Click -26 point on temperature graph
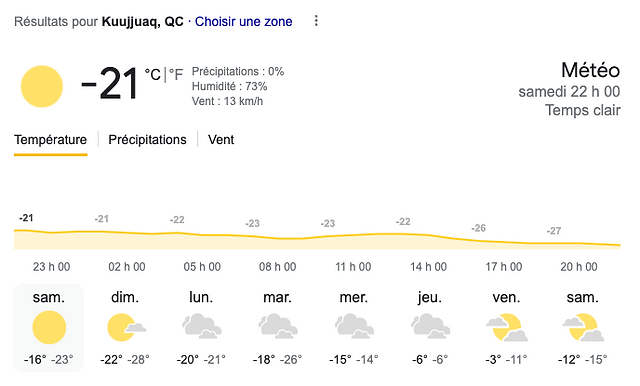 coord(478,228)
